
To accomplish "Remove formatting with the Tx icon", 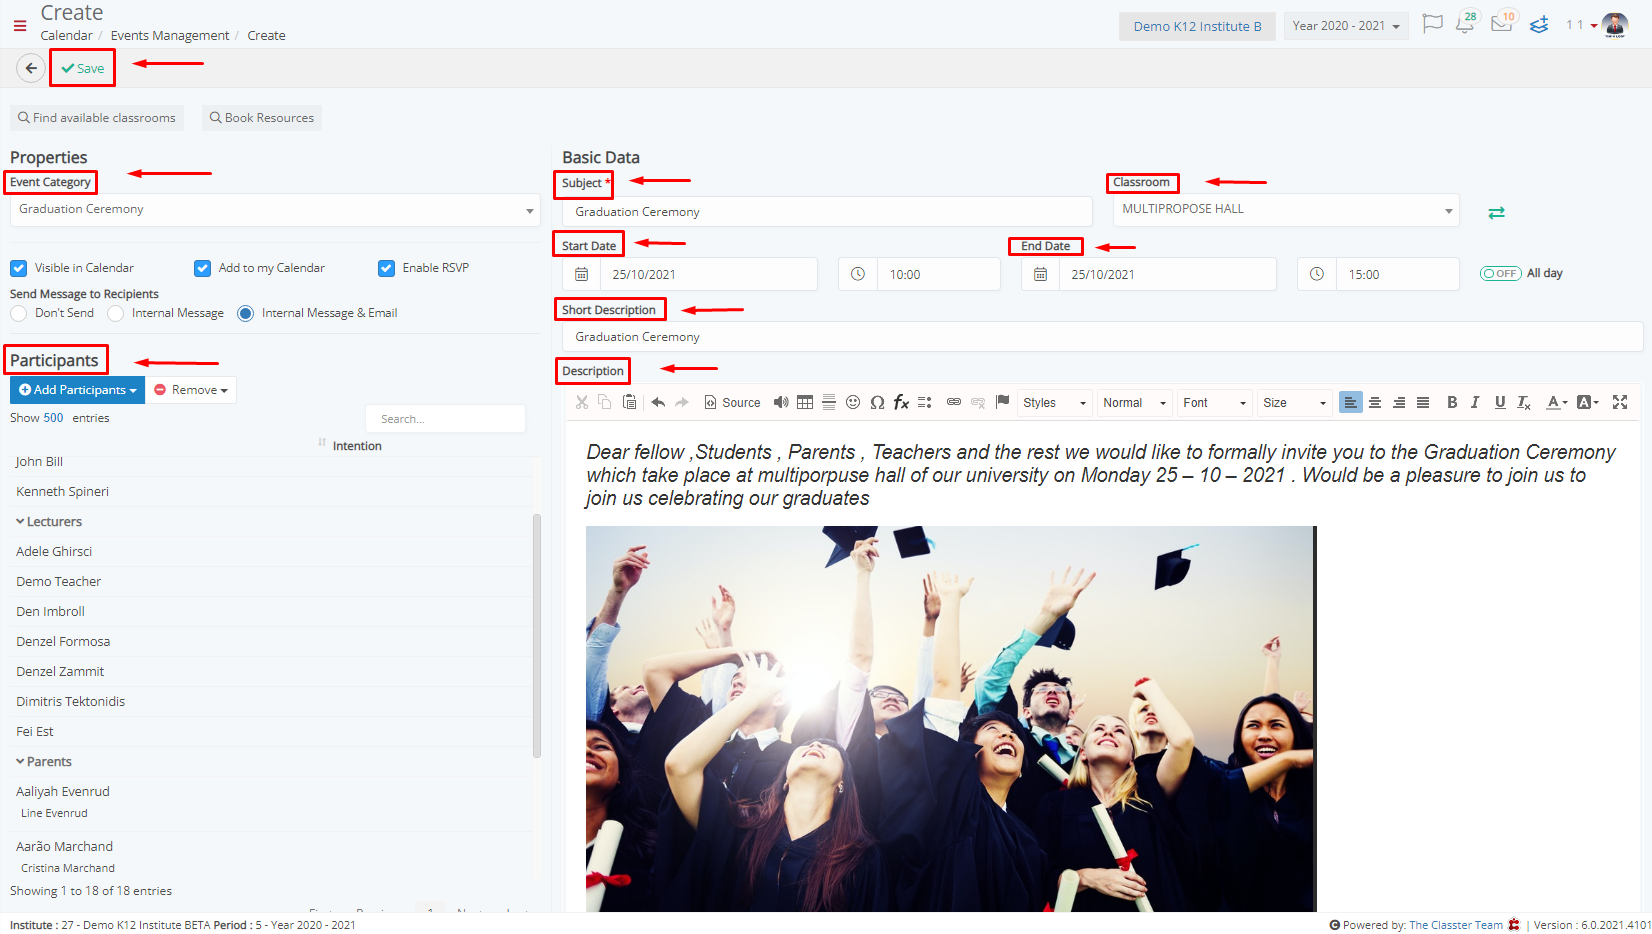I will [x=1524, y=402].
